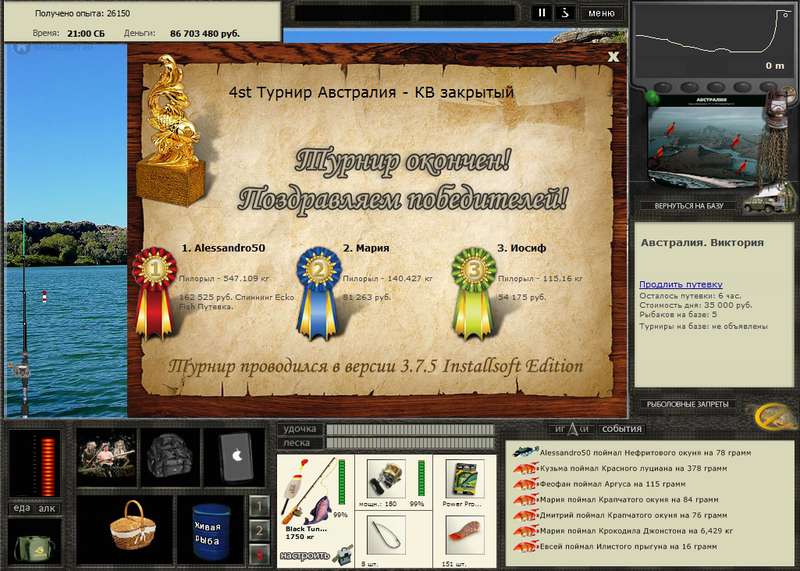Open the green tackle bag icon
The width and height of the screenshot is (800, 571).
(35, 545)
